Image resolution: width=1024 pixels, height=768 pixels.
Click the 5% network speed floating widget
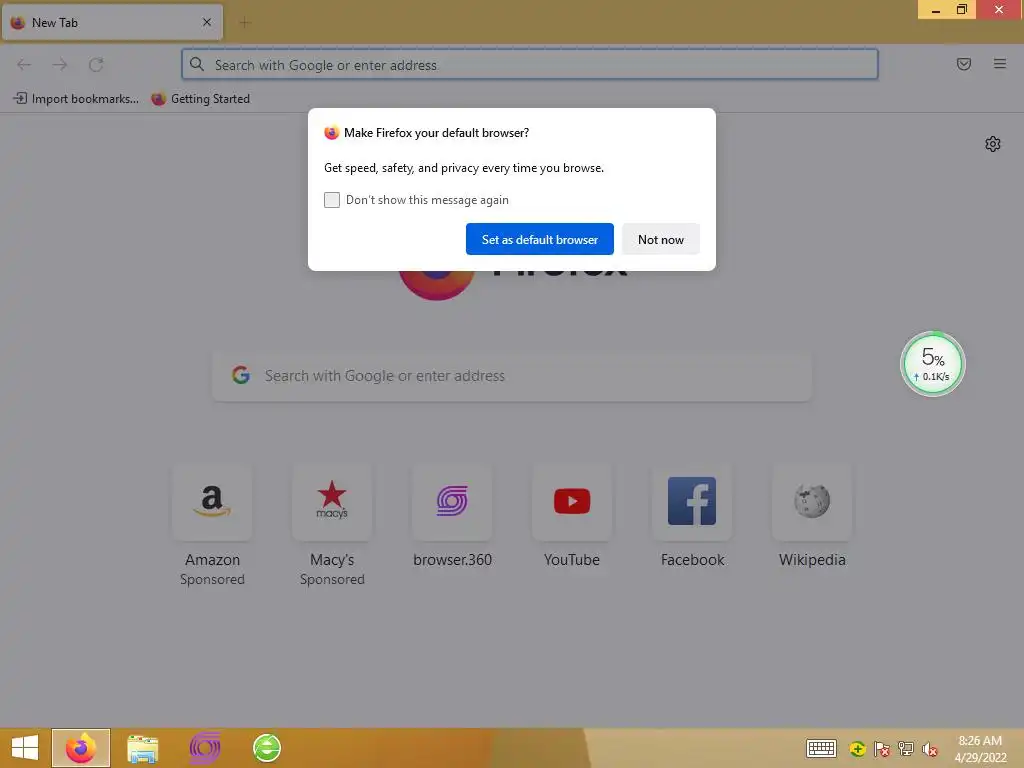[933, 364]
